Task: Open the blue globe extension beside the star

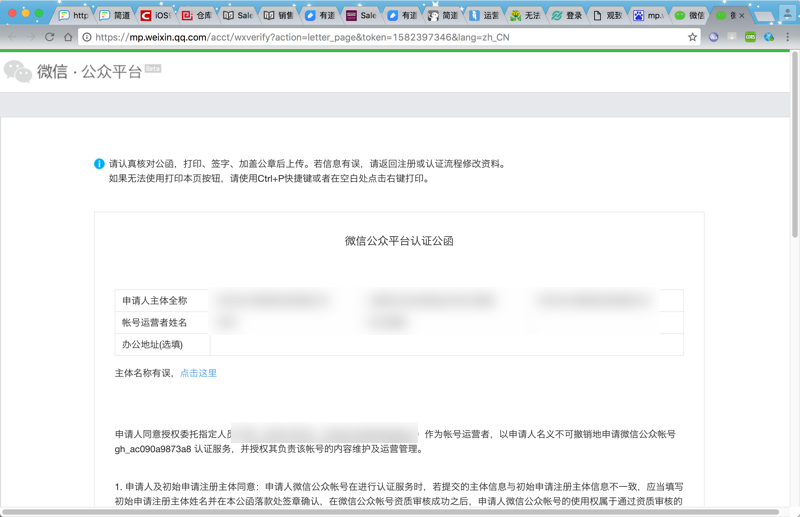Action: point(713,37)
